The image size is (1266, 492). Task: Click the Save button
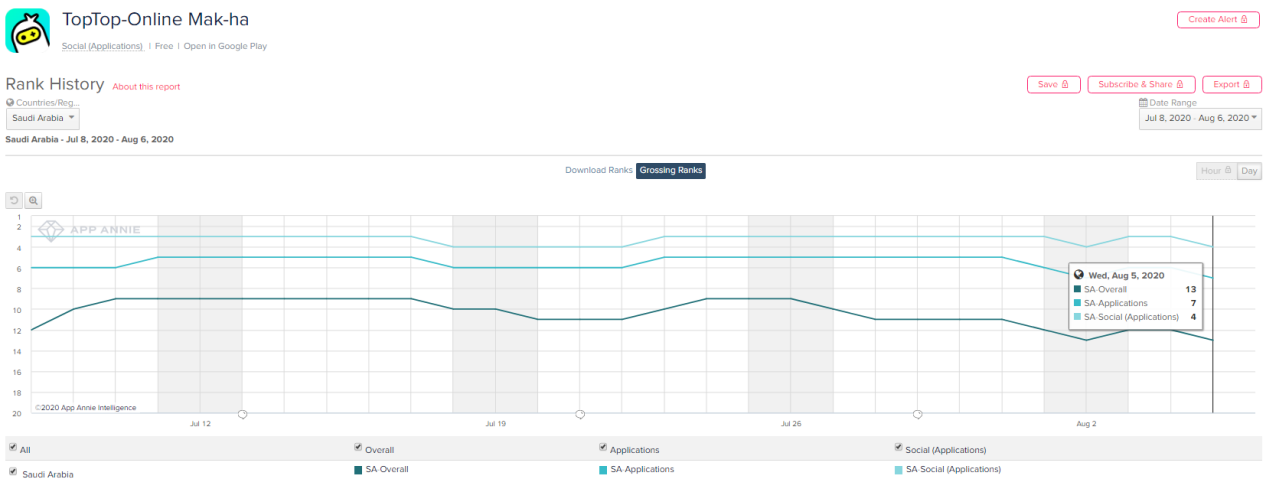pos(1054,85)
